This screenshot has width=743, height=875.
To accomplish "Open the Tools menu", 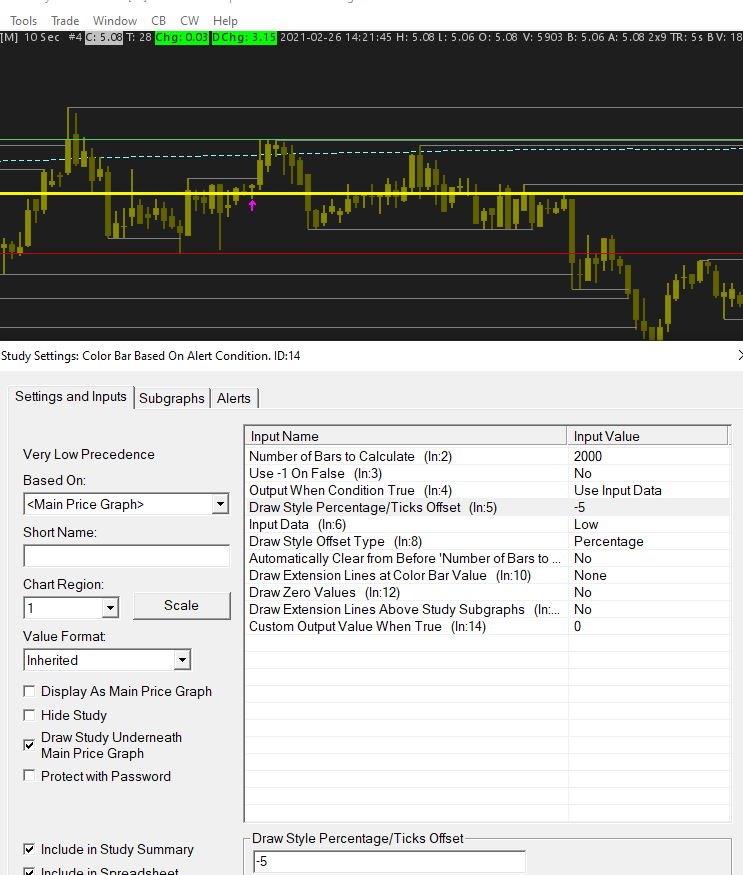I will (x=23, y=21).
